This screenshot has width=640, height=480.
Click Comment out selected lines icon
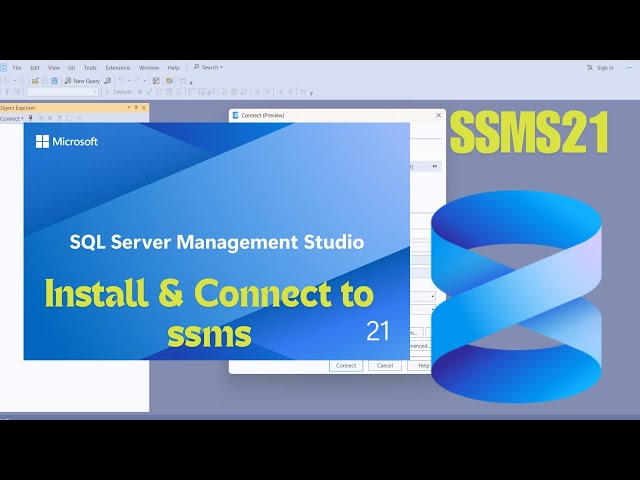(x=258, y=92)
